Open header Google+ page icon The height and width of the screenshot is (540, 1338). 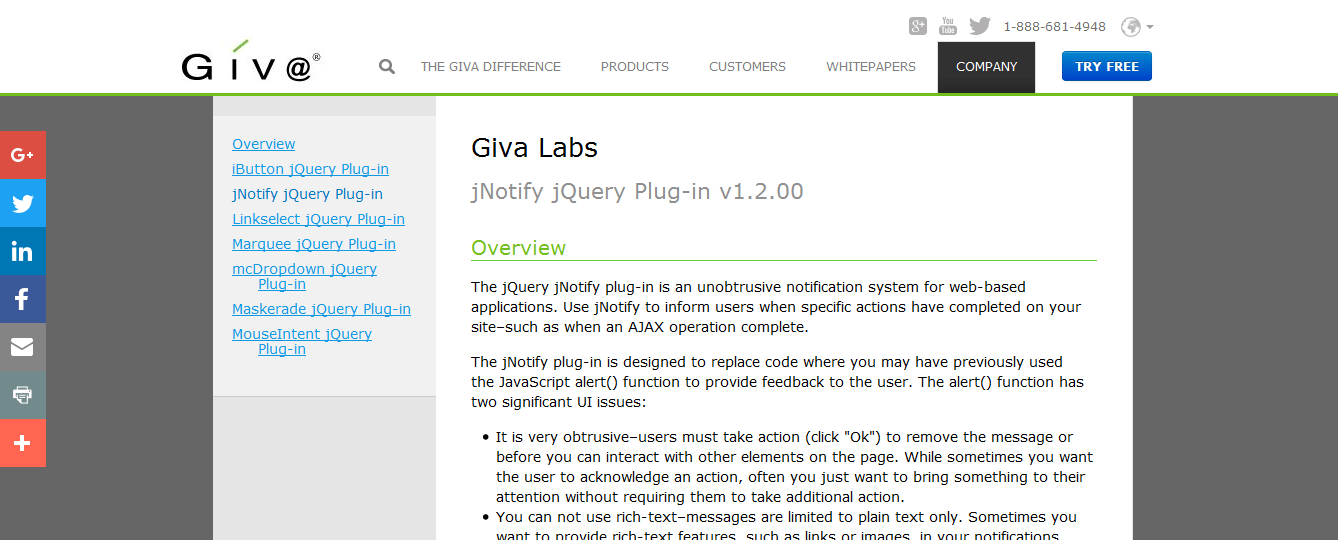(918, 26)
